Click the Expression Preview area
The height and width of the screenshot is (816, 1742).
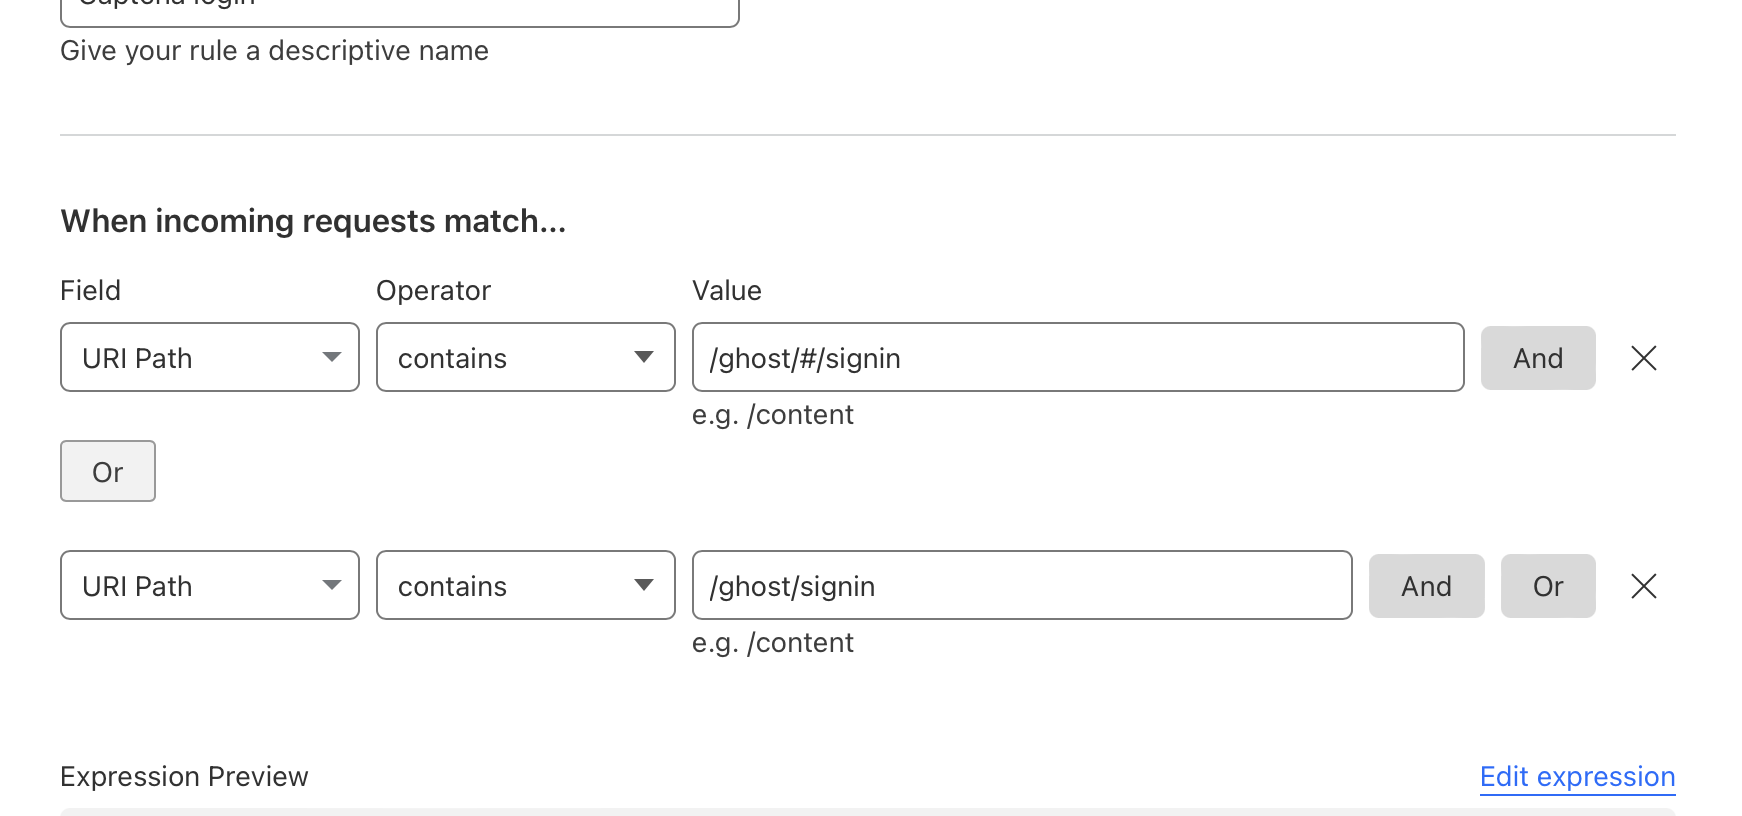pyautogui.click(x=184, y=776)
